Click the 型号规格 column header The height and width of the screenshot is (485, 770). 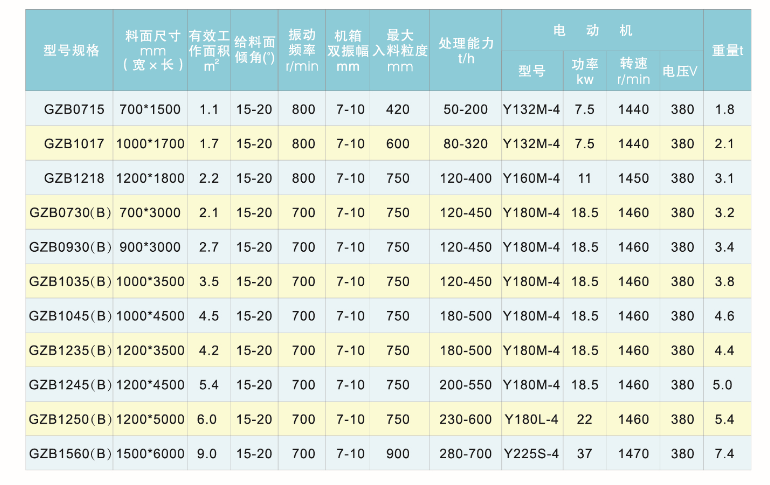coord(72,49)
